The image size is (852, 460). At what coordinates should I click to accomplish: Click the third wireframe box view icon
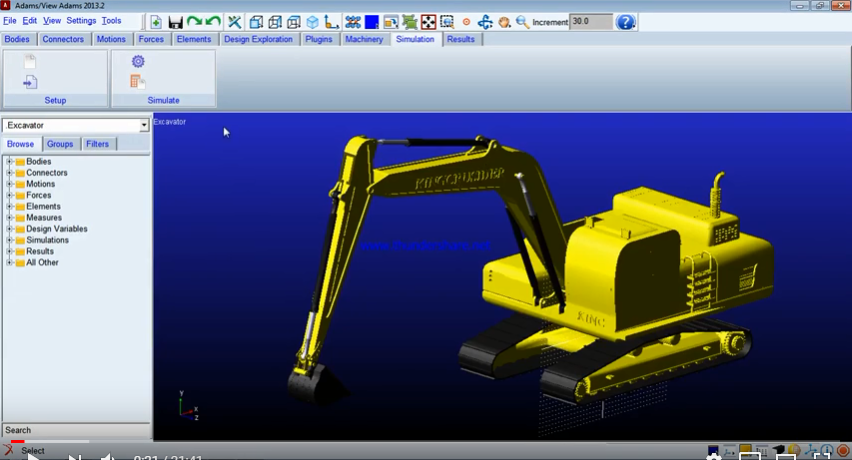pos(294,22)
